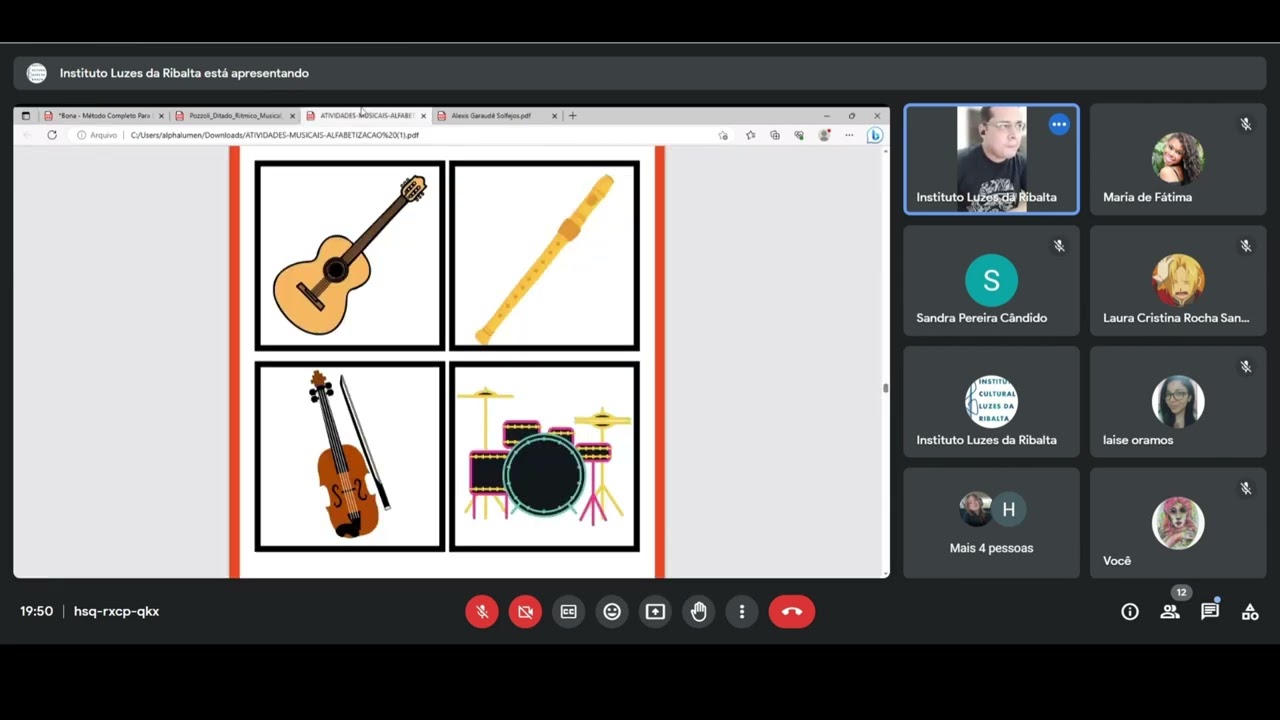Click the present screen button
This screenshot has width=1280, height=720.
pos(655,612)
